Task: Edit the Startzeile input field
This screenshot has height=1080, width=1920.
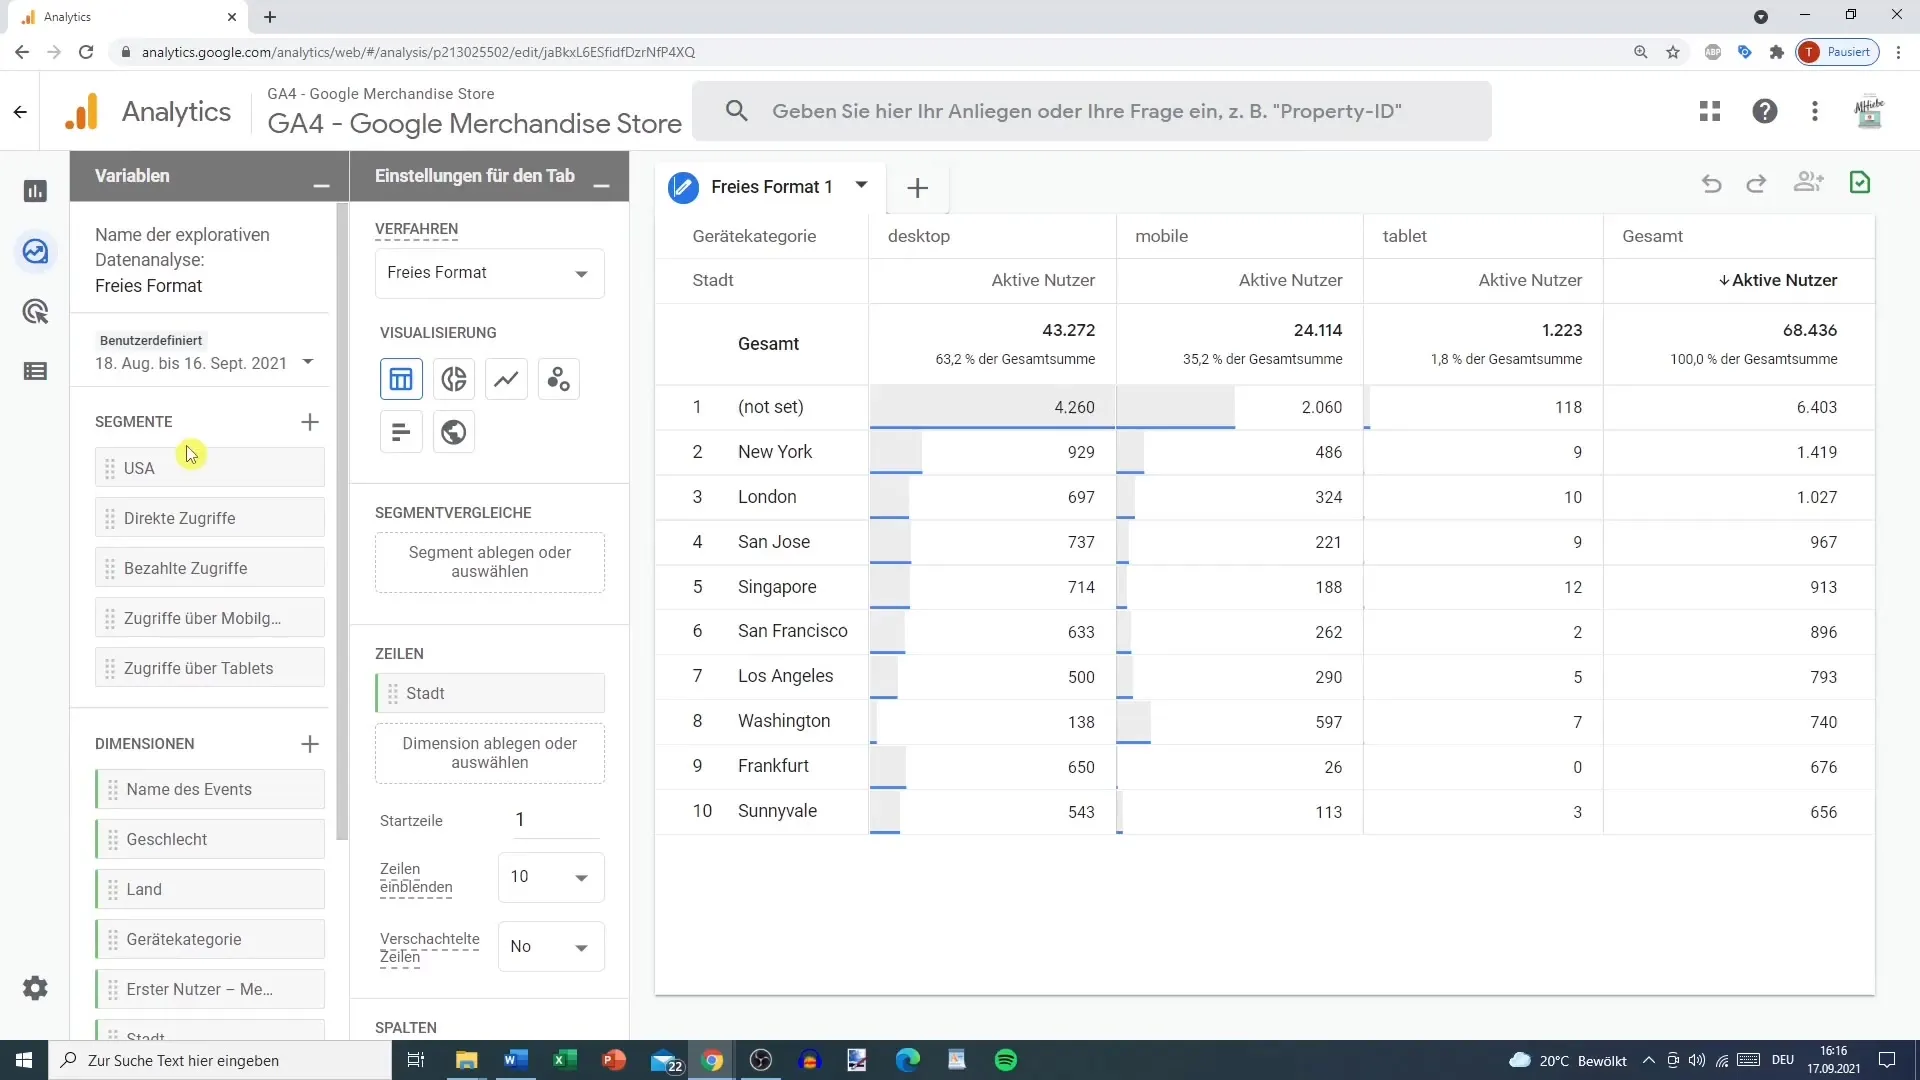Action: coord(555,820)
